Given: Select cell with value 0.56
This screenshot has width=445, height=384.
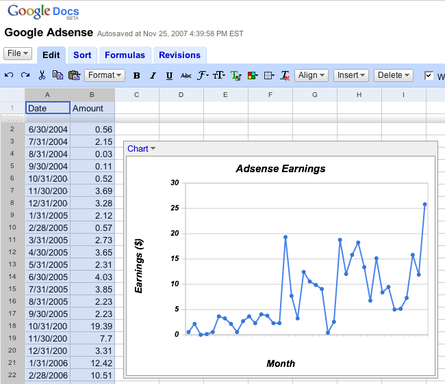Looking at the screenshot, I should [92, 129].
